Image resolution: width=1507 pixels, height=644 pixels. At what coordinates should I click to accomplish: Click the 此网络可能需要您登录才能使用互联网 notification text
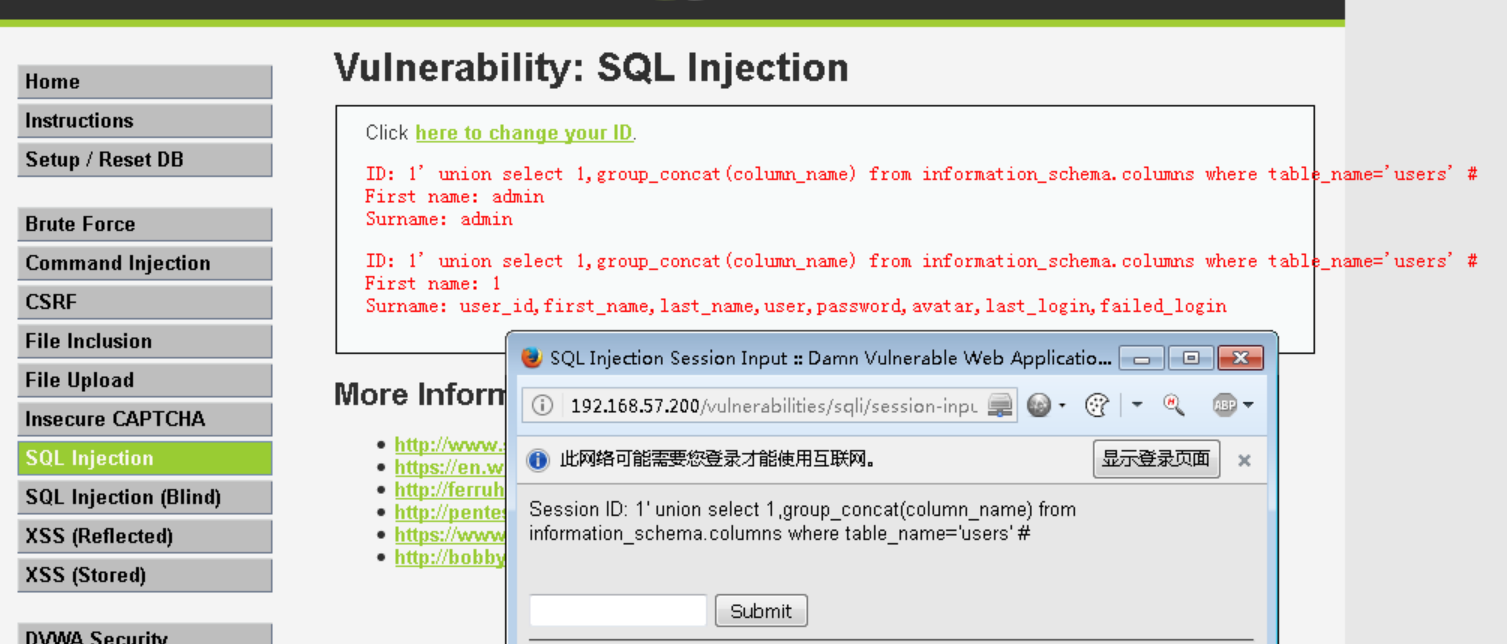(x=719, y=460)
